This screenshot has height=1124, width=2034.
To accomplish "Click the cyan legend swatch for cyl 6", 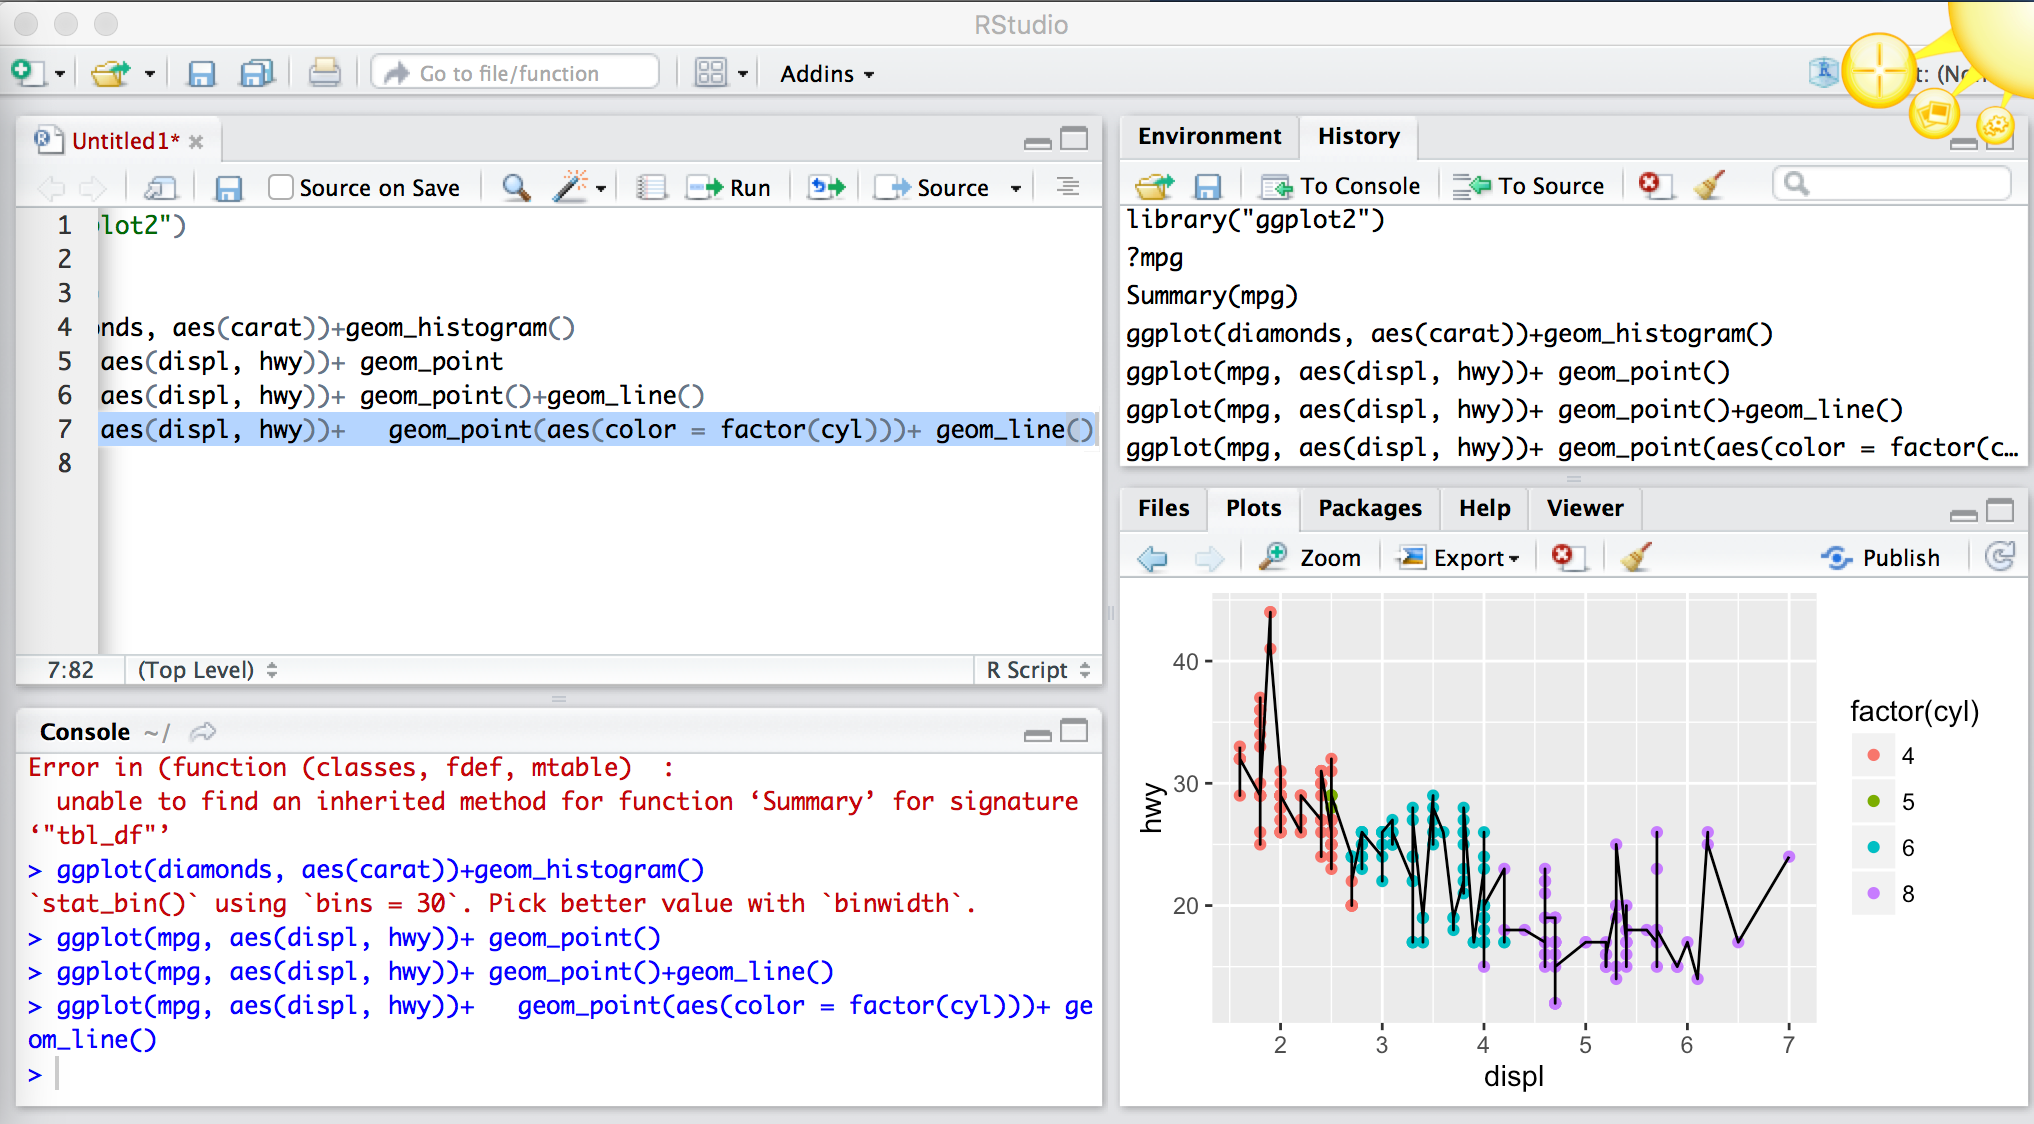I will click(1873, 848).
